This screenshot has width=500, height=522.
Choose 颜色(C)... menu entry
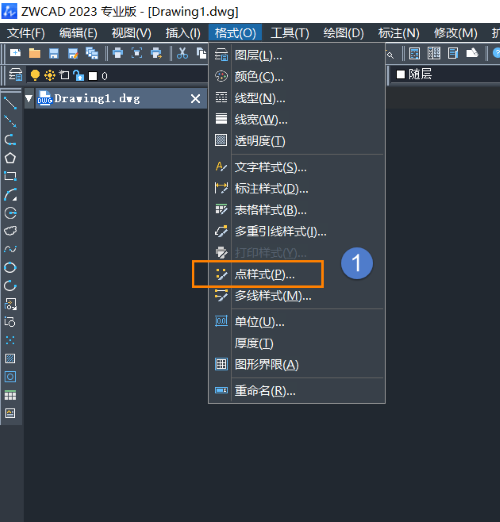click(x=297, y=77)
